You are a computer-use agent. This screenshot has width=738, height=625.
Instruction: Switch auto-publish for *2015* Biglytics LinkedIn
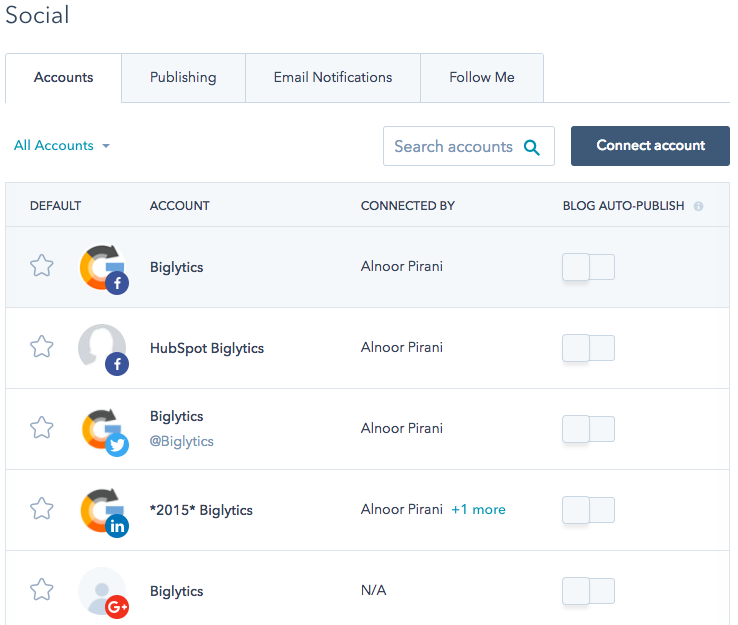click(x=588, y=510)
